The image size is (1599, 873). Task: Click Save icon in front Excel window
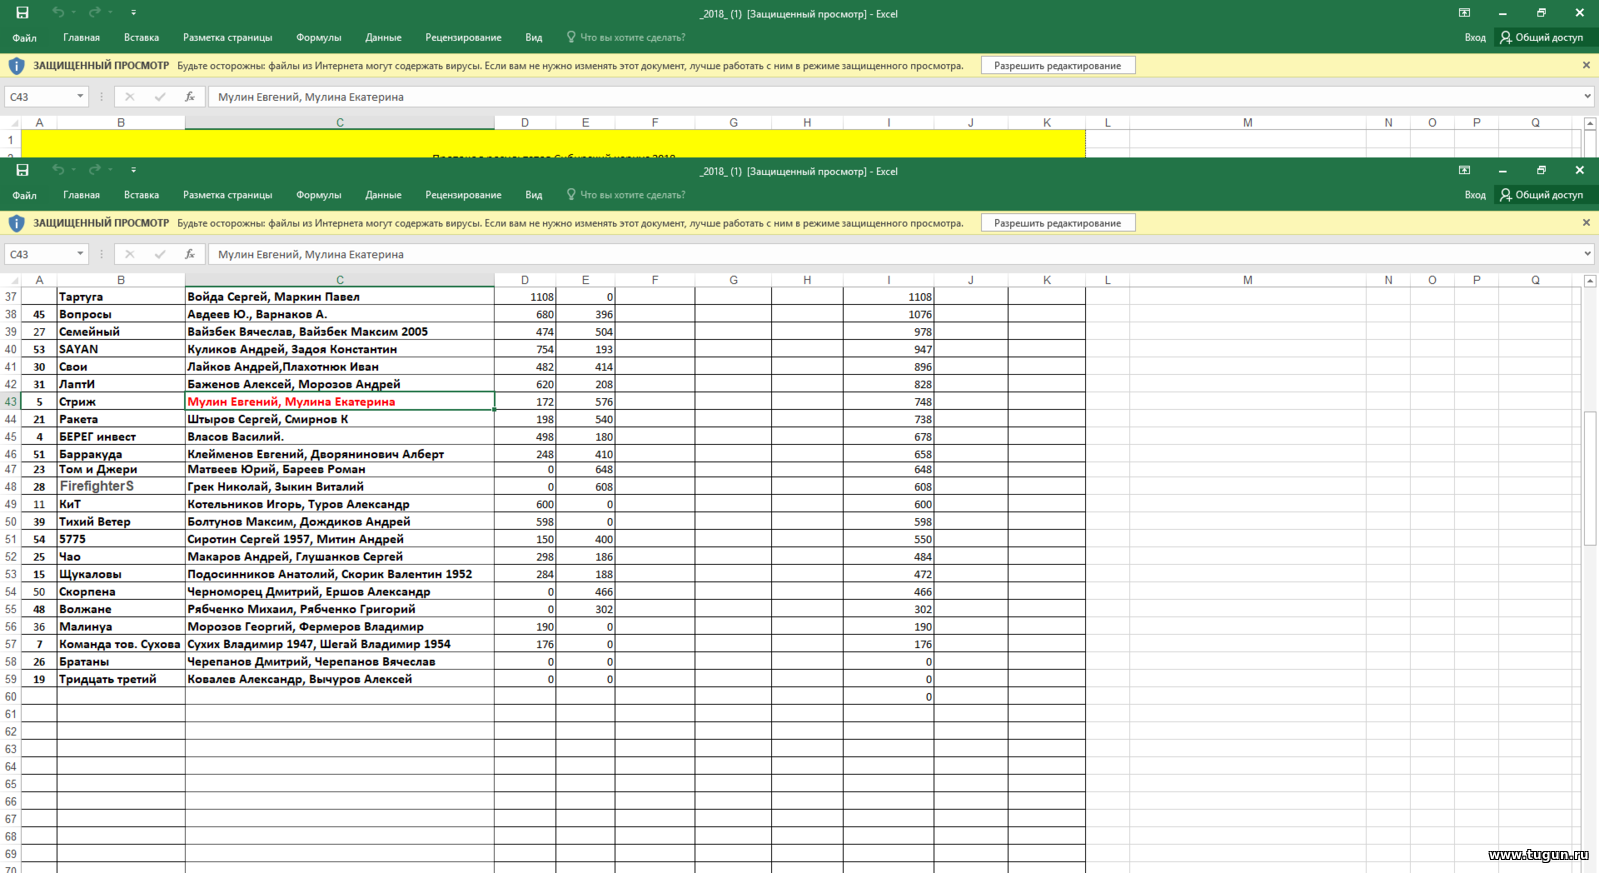tap(22, 170)
